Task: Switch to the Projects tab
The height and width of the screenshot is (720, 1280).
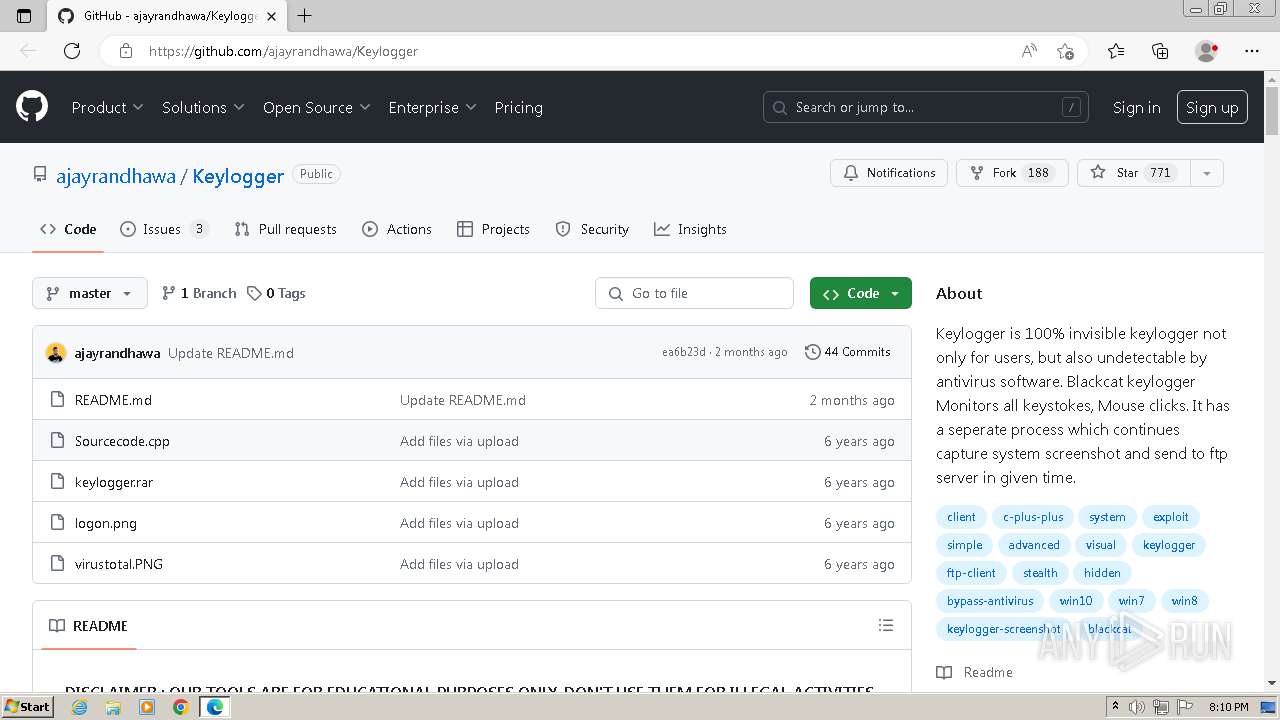Action: coord(493,229)
